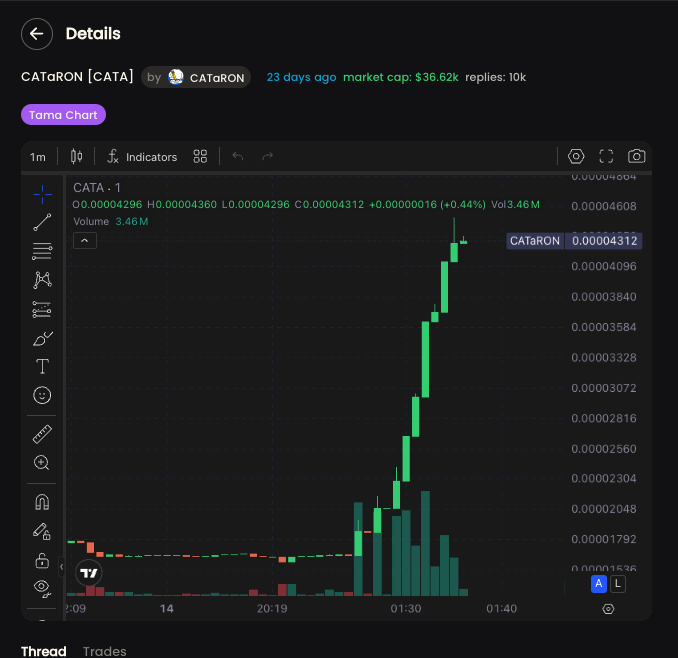Open the Indicators menu
The image size is (678, 658).
(143, 157)
